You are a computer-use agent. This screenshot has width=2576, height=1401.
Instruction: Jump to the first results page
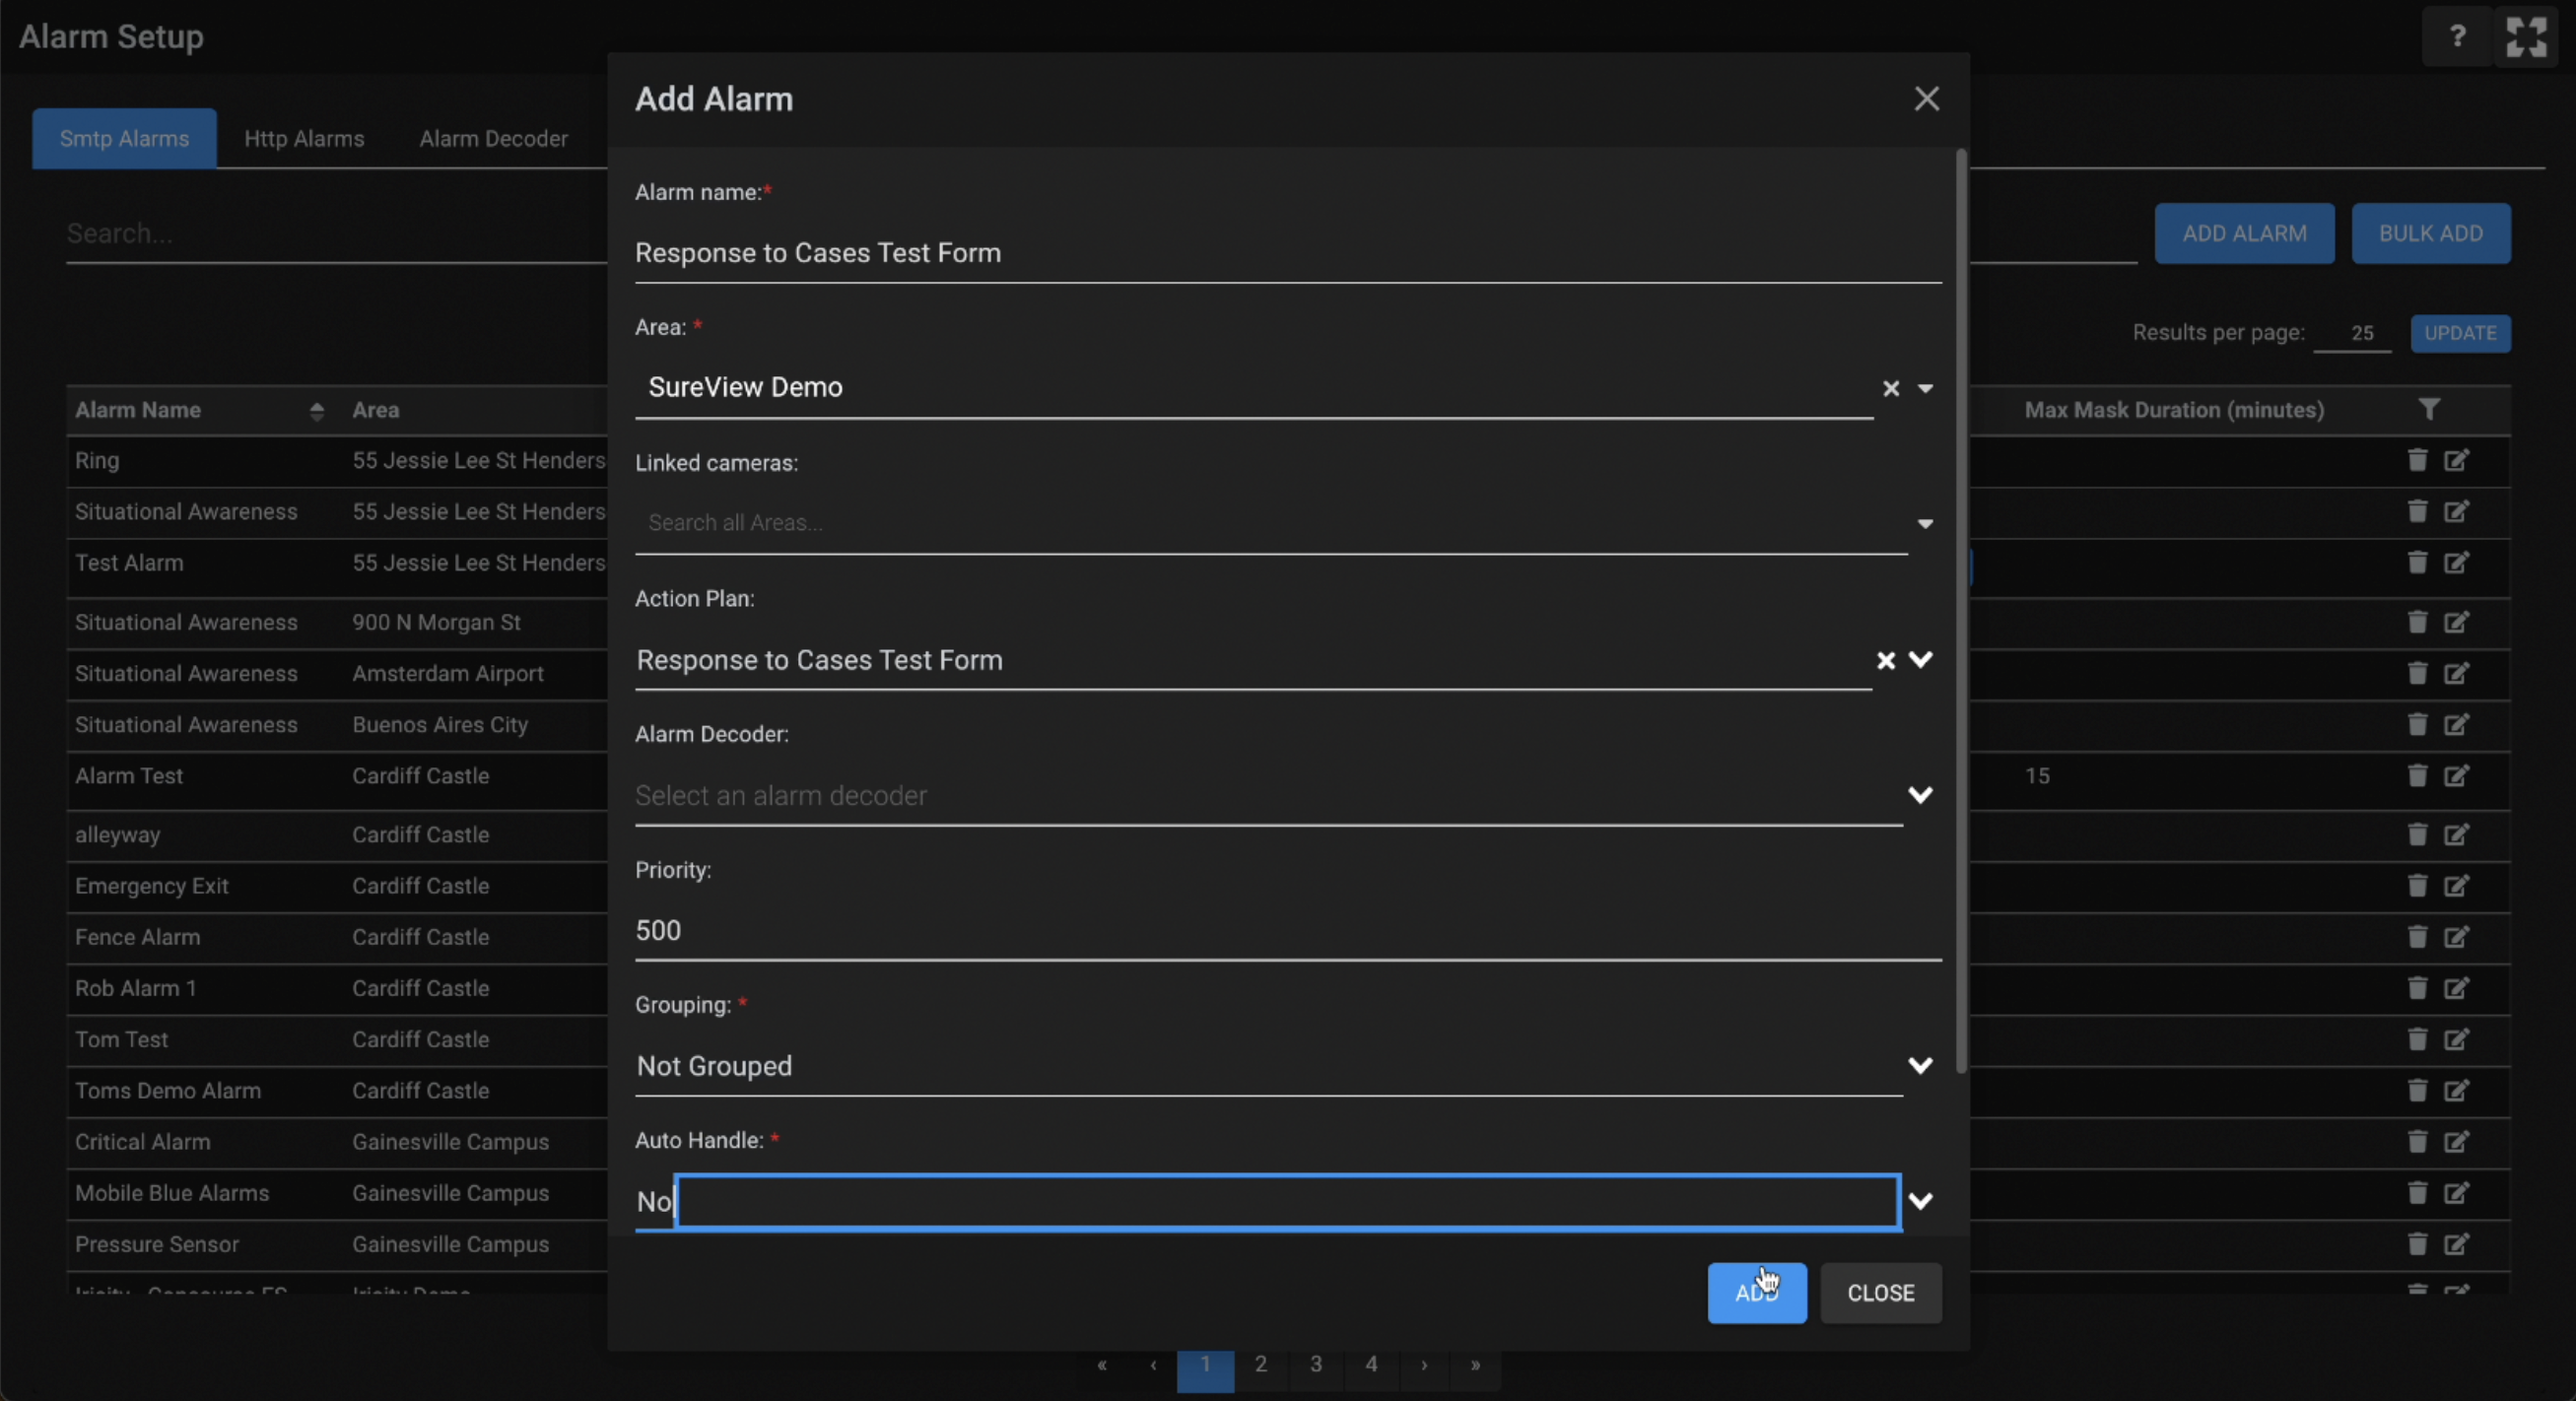1102,1364
